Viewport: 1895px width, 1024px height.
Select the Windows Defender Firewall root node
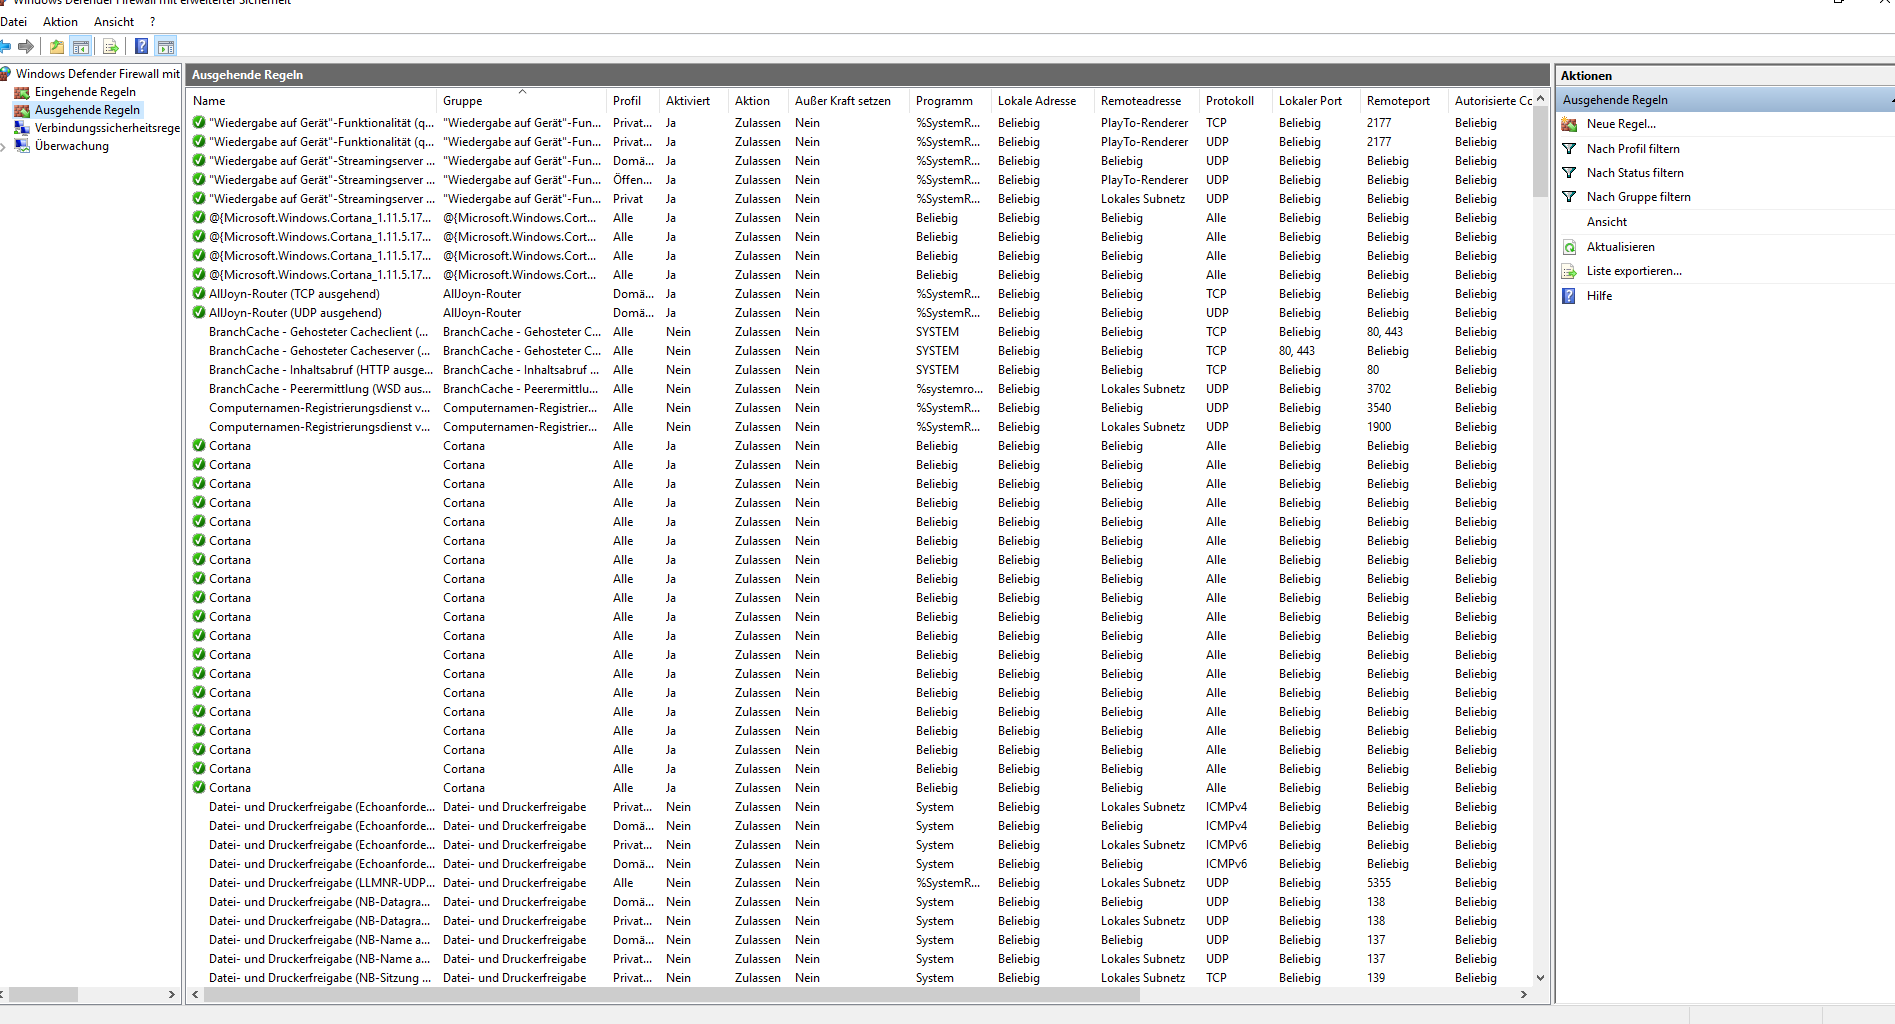(x=97, y=74)
